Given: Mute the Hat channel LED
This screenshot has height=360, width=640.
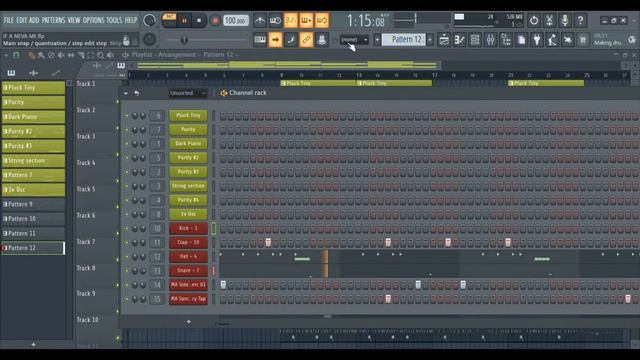Looking at the screenshot, I should pyautogui.click(x=127, y=257).
